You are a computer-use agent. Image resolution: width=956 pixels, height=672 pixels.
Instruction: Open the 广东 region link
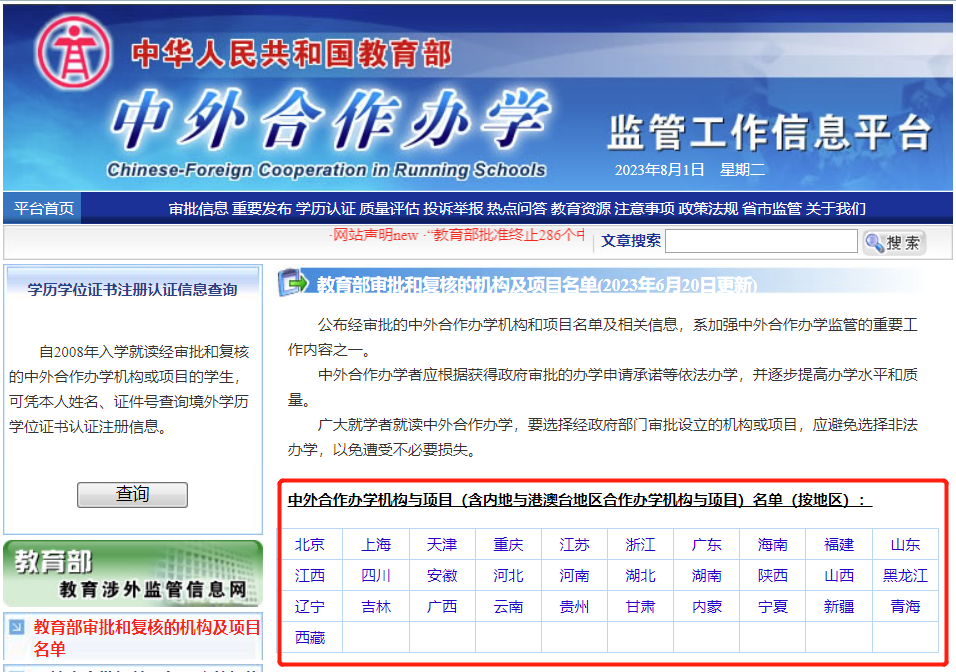[x=707, y=545]
